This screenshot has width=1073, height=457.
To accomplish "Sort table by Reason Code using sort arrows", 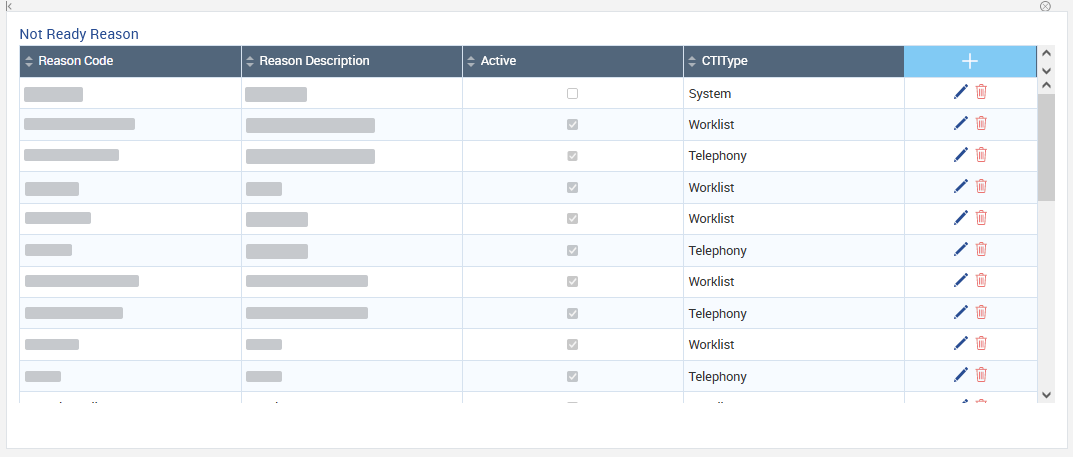I will pyautogui.click(x=29, y=61).
